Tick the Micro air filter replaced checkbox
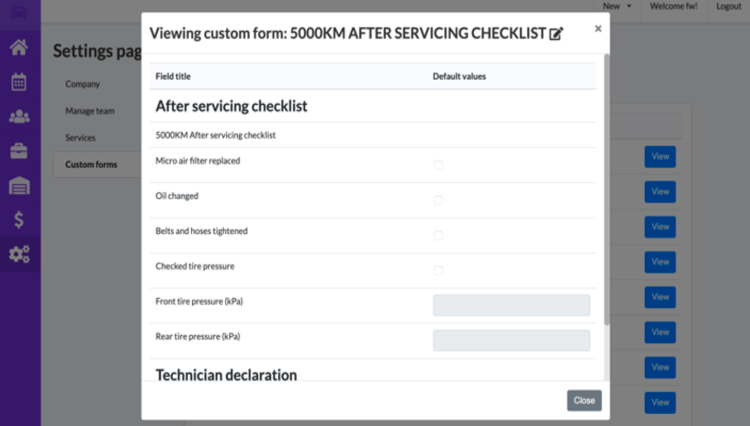This screenshot has height=426, width=750. click(x=438, y=164)
